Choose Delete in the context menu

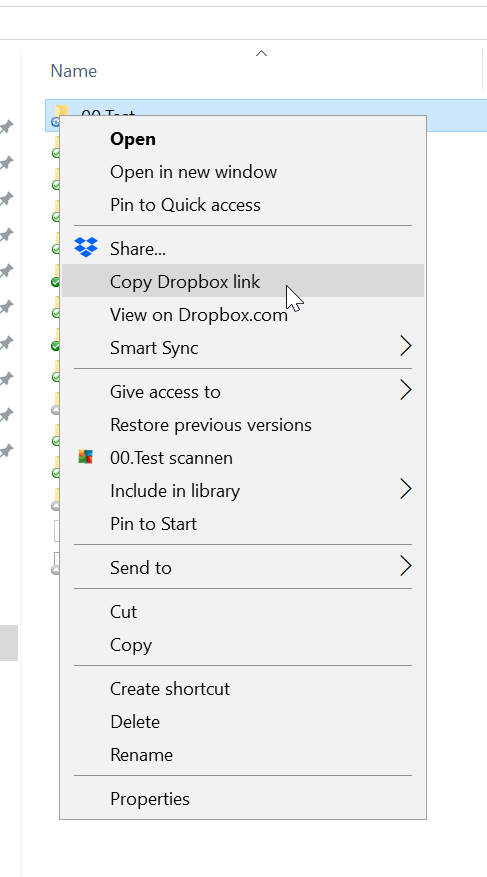243,722
